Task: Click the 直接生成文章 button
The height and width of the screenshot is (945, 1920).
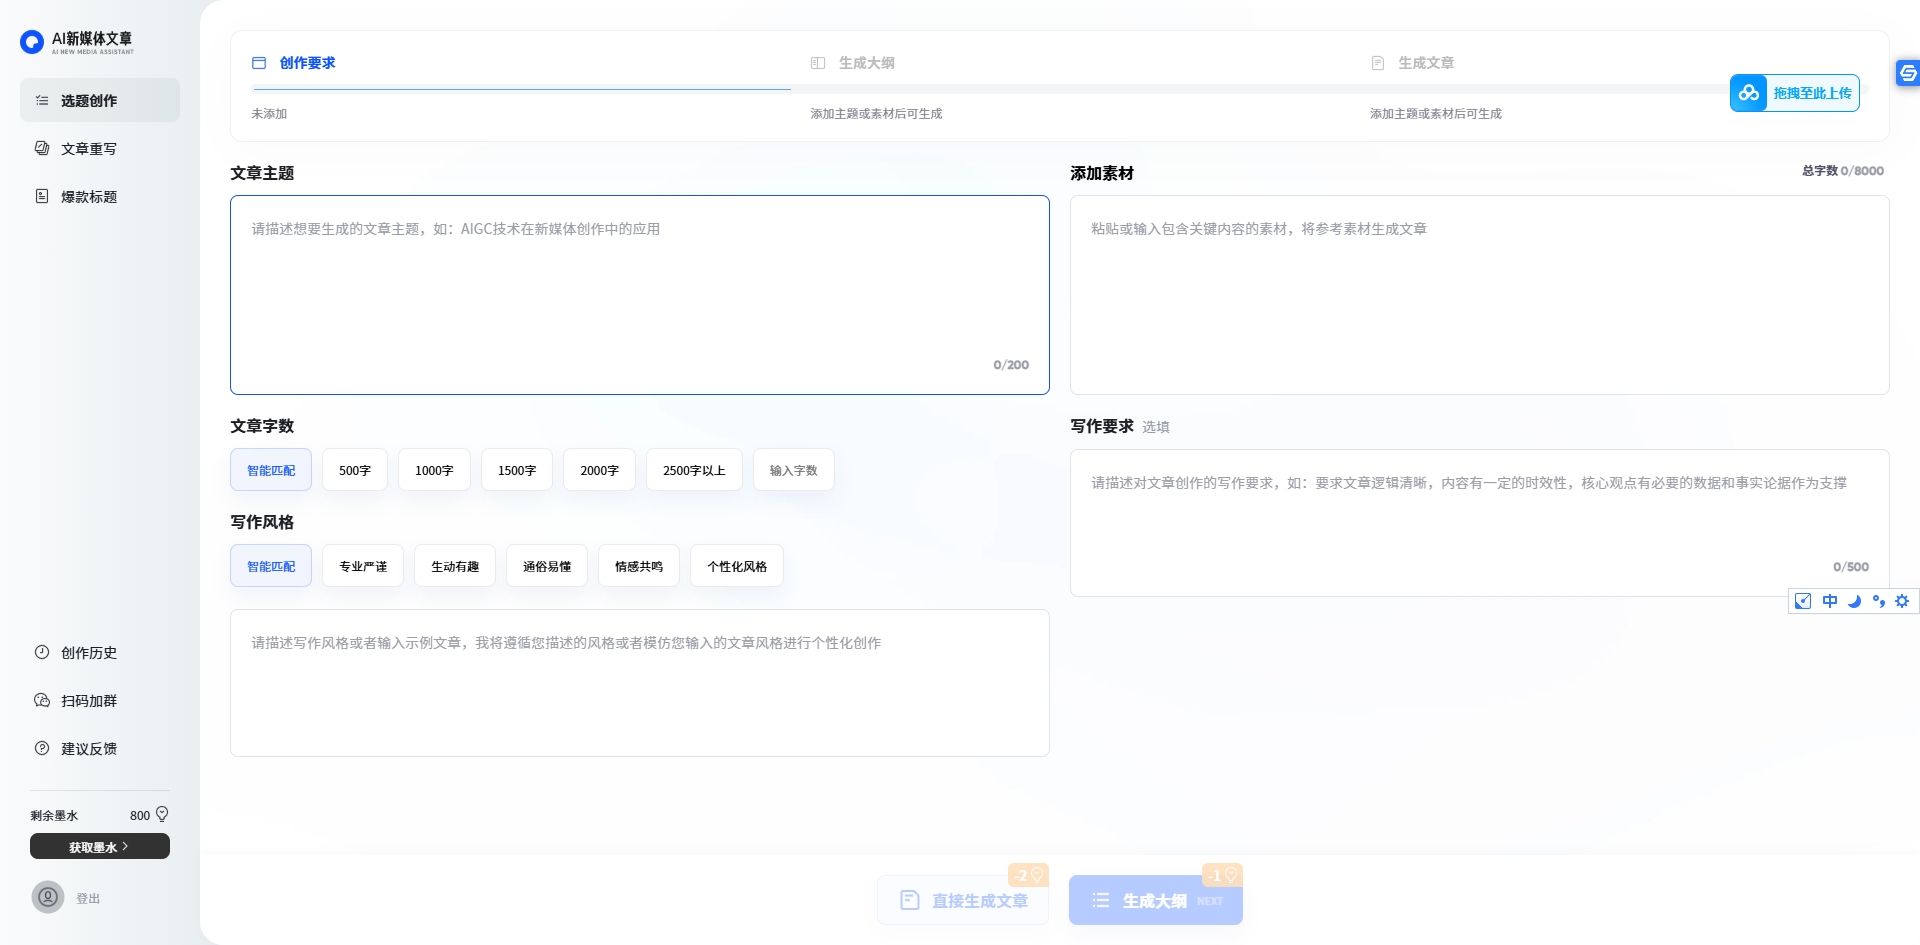Action: [963, 899]
